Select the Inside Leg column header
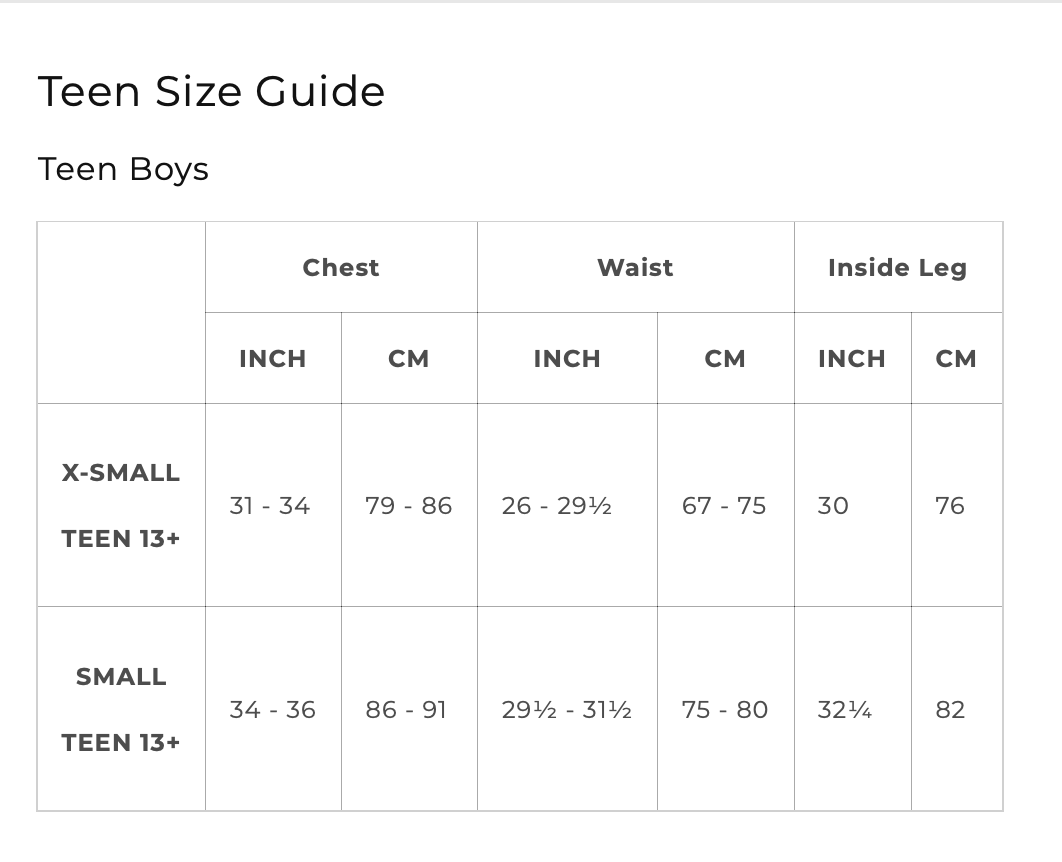 click(x=897, y=268)
